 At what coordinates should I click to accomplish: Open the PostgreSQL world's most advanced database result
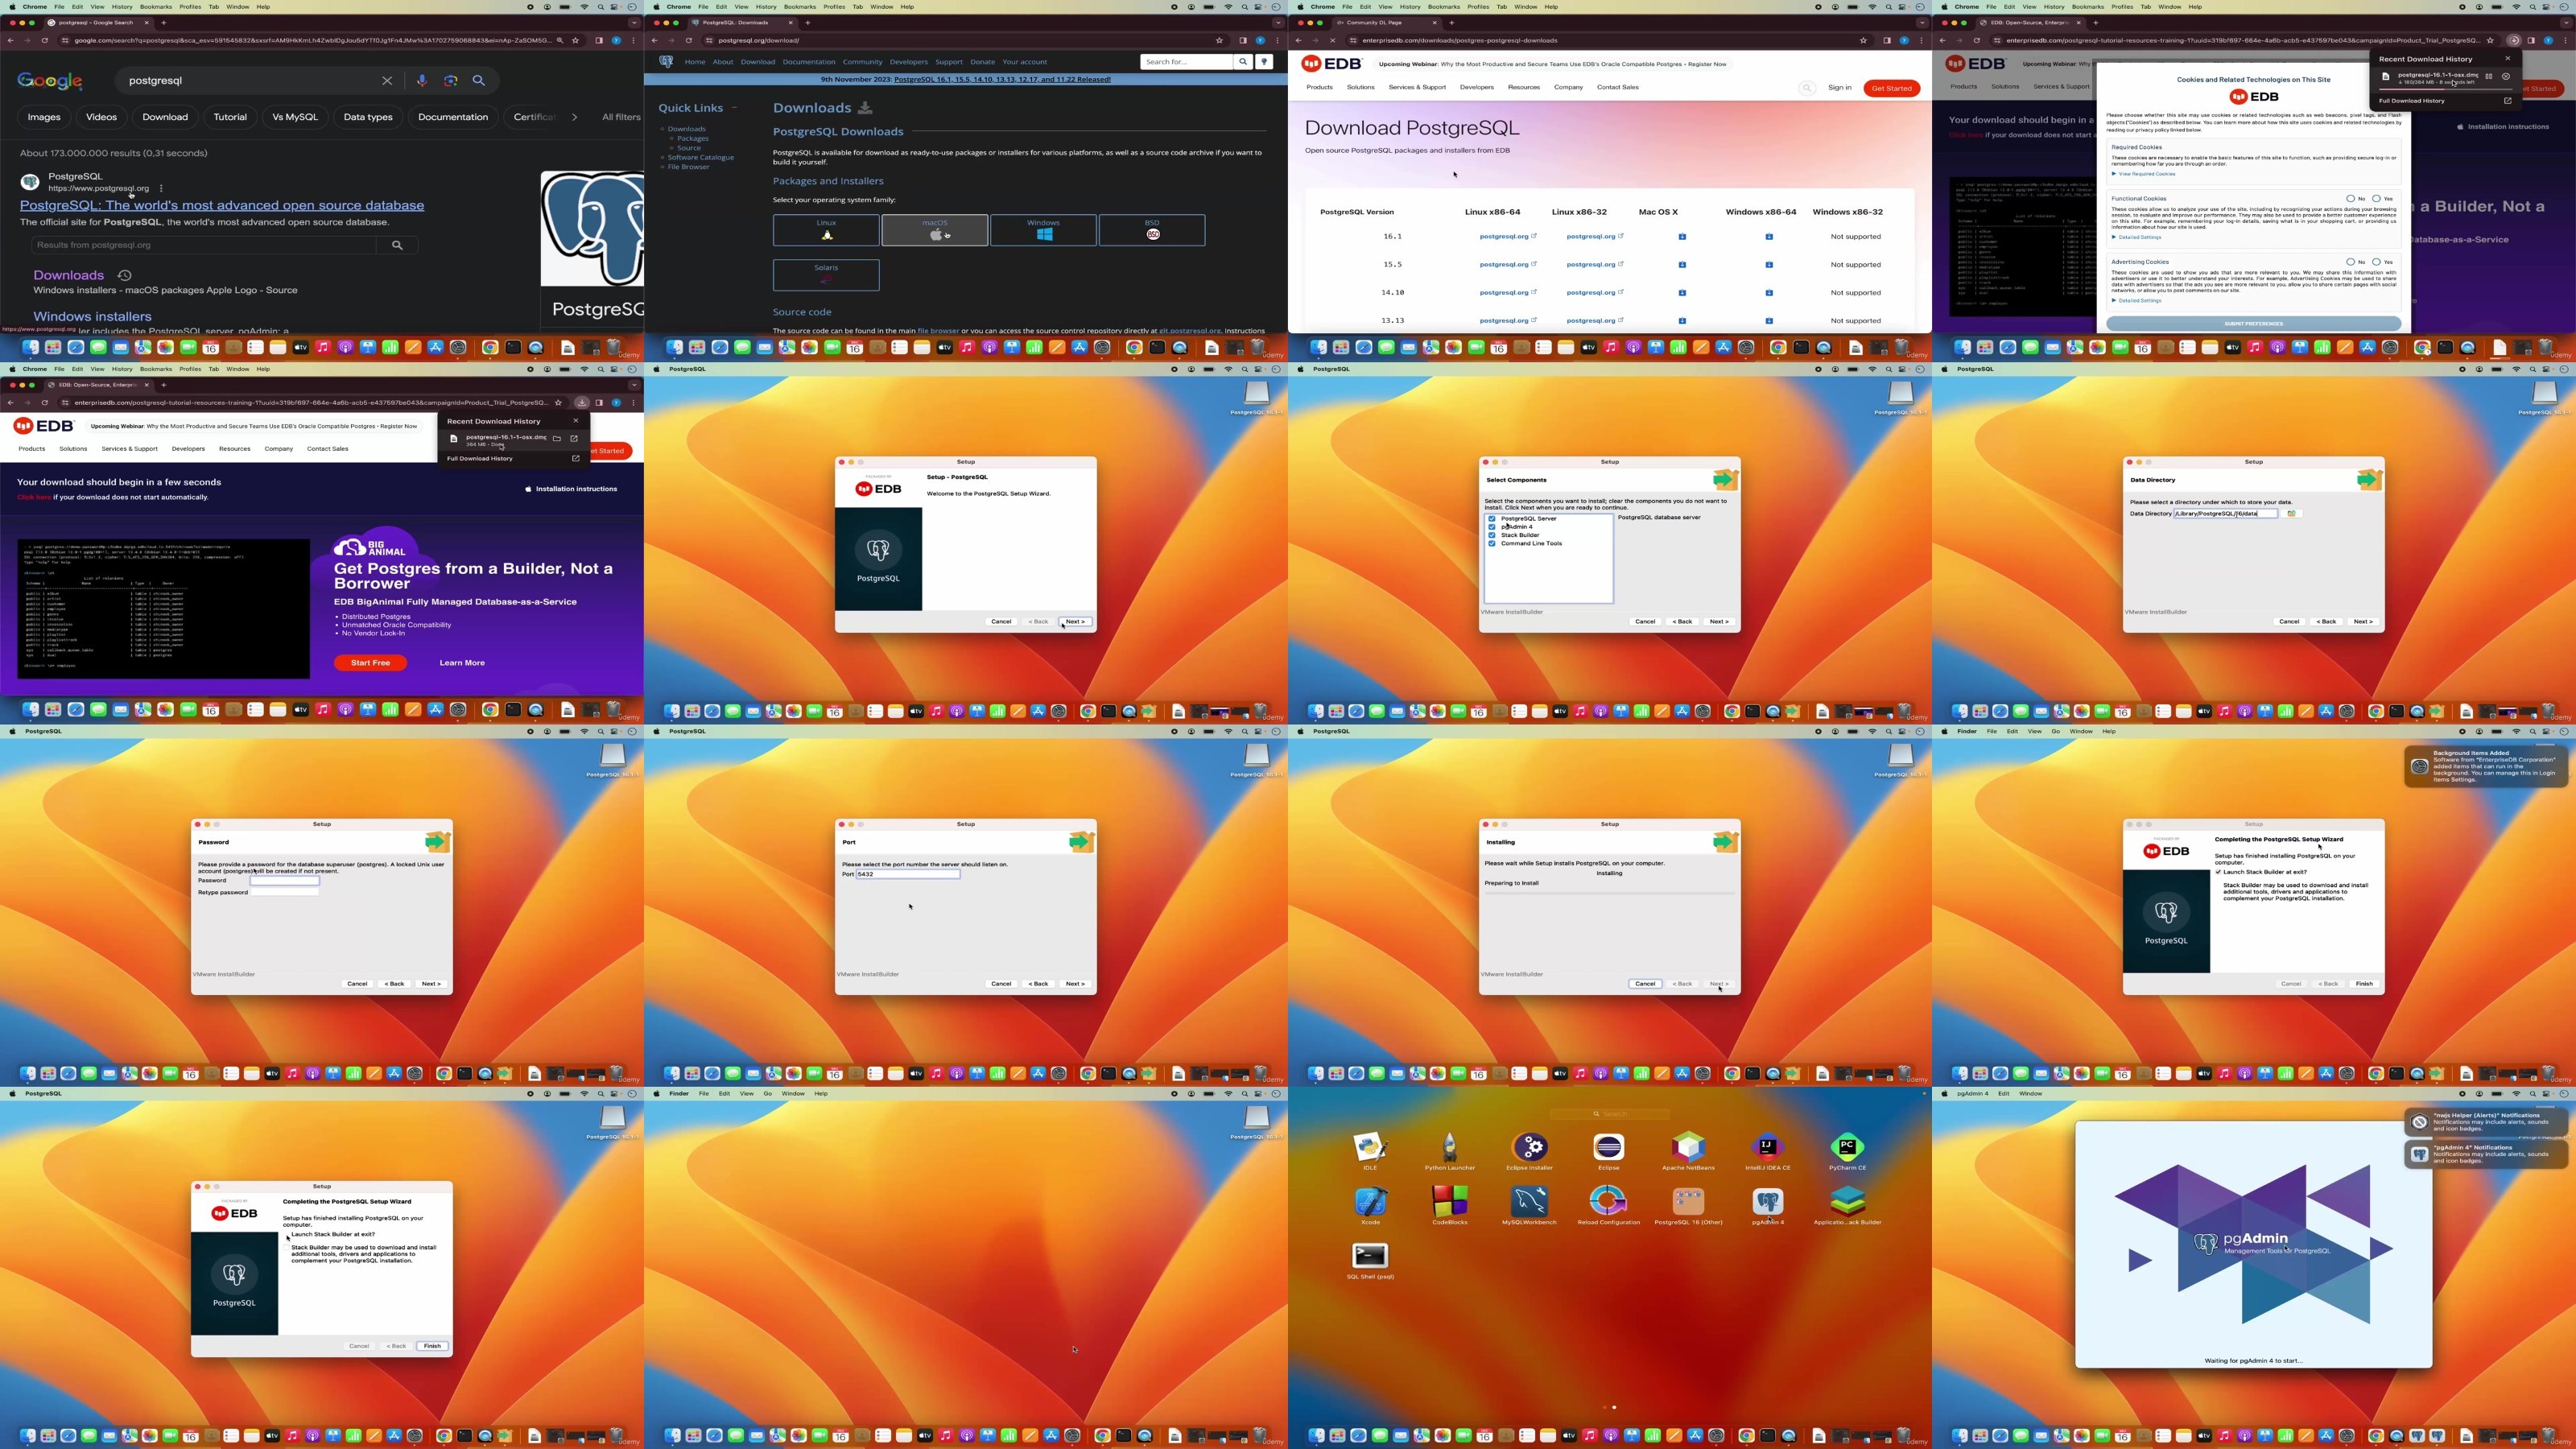[x=222, y=205]
